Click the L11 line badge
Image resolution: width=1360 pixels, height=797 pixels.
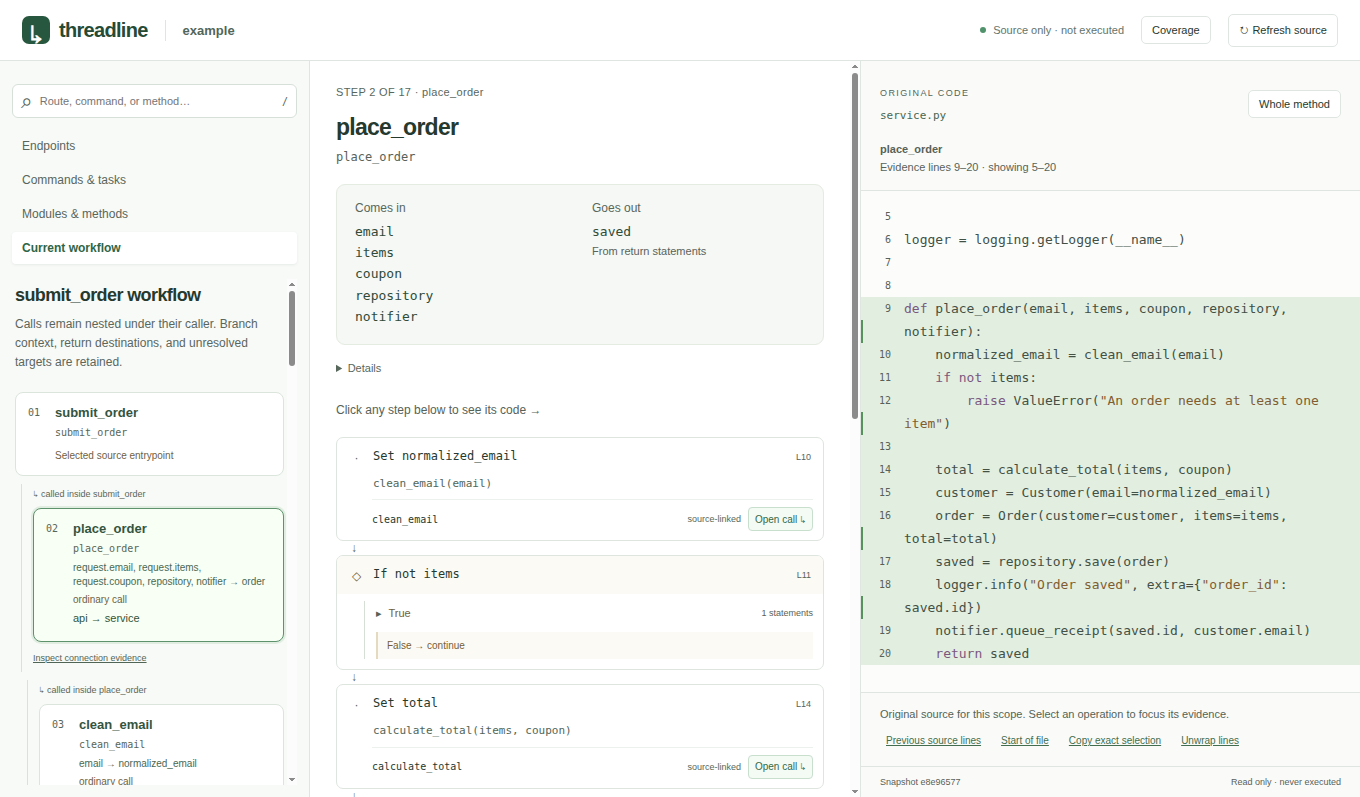coord(804,575)
